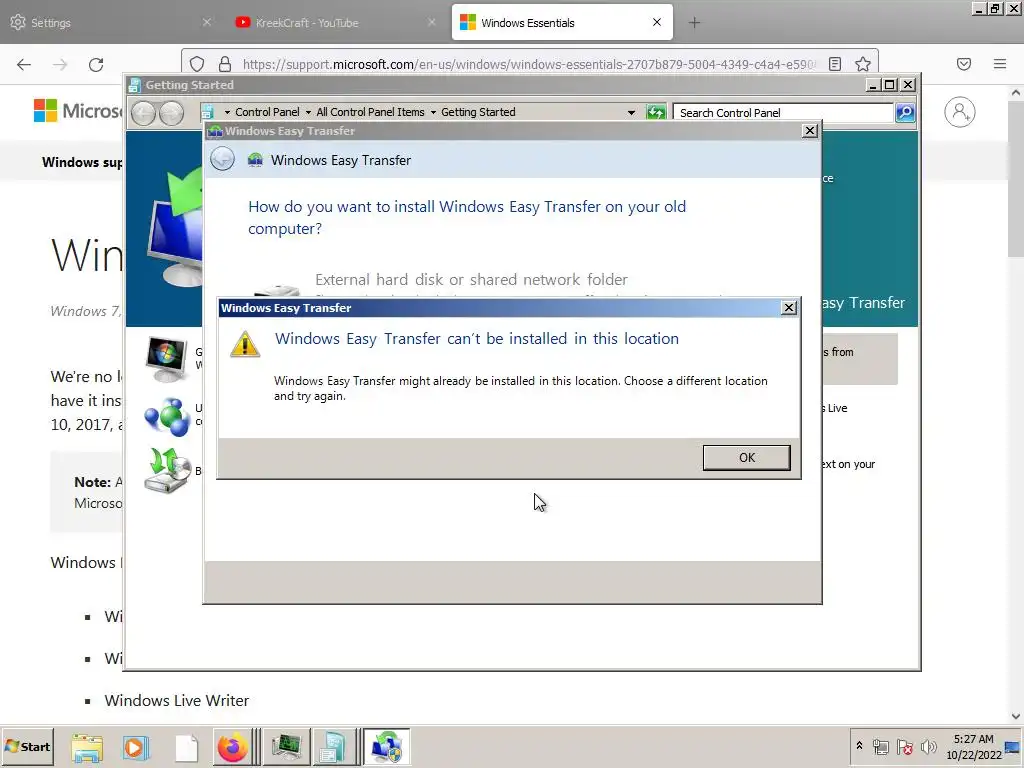Click the Control Panel breadcrumb
Image resolution: width=1024 pixels, height=768 pixels.
click(267, 112)
